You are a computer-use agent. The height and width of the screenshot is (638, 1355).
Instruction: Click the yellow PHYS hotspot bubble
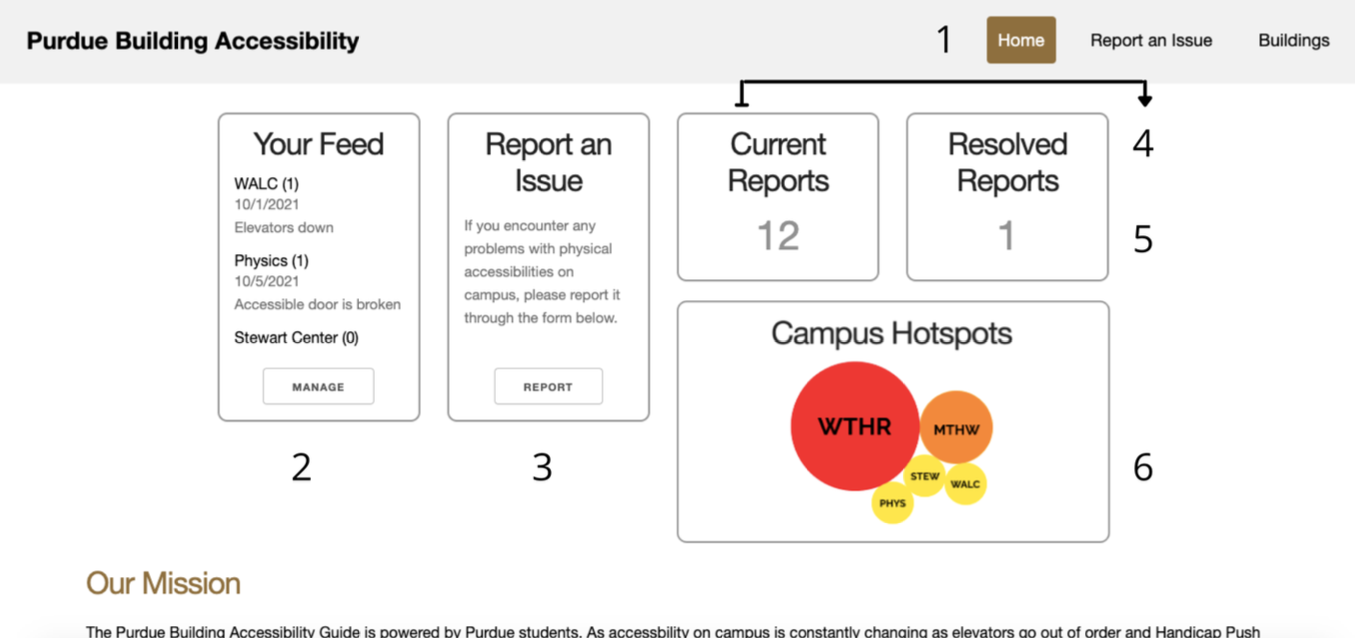pyautogui.click(x=892, y=503)
